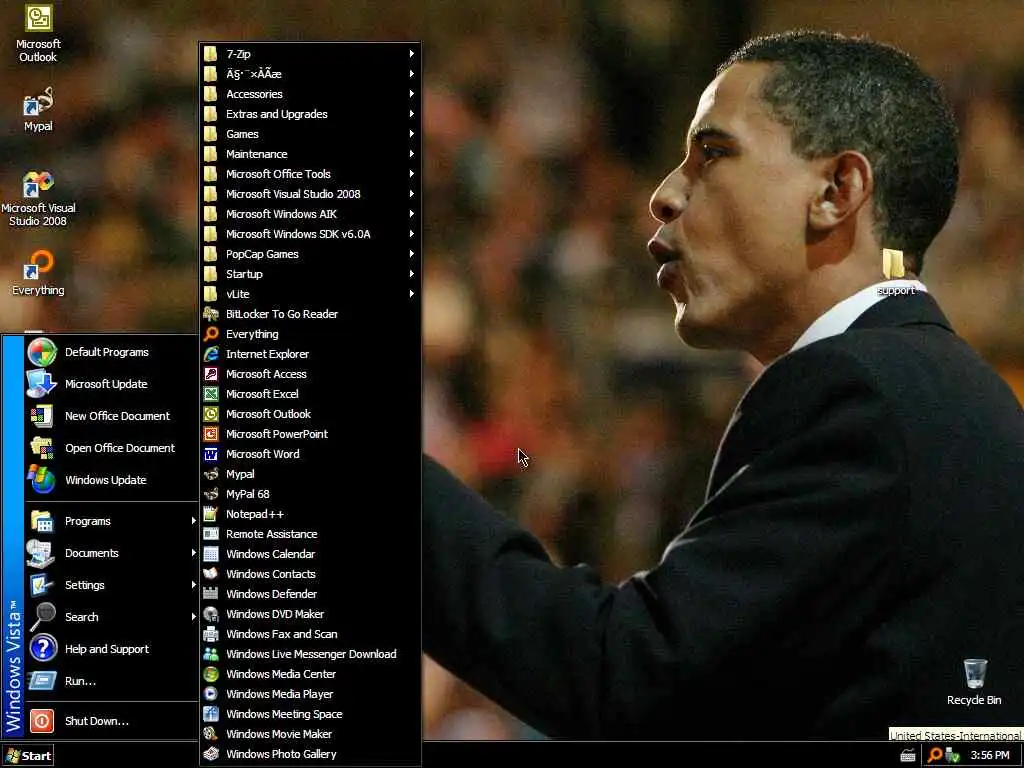Screen dimensions: 1024x768
Task: Launch Notepad++
Action: [310, 514]
